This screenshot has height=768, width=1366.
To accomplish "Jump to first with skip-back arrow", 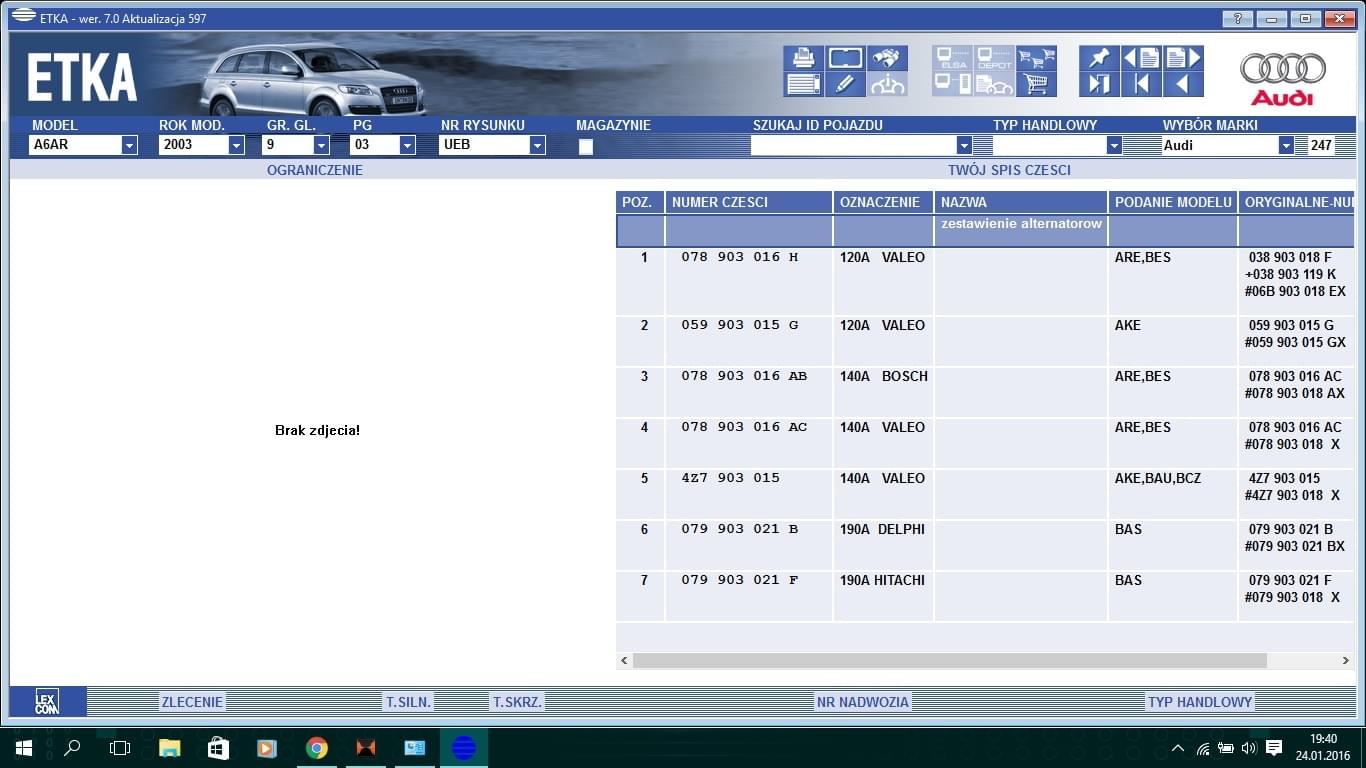I will 1141,84.
